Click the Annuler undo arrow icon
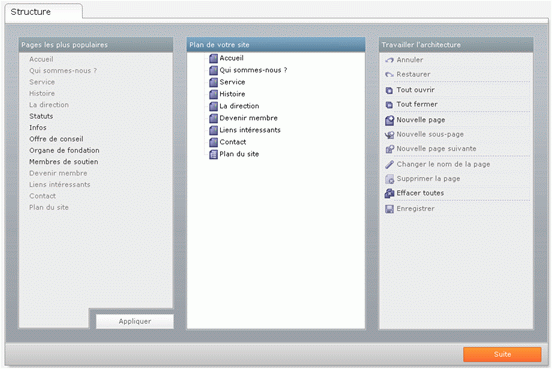This screenshot has height=369, width=552. [x=389, y=60]
